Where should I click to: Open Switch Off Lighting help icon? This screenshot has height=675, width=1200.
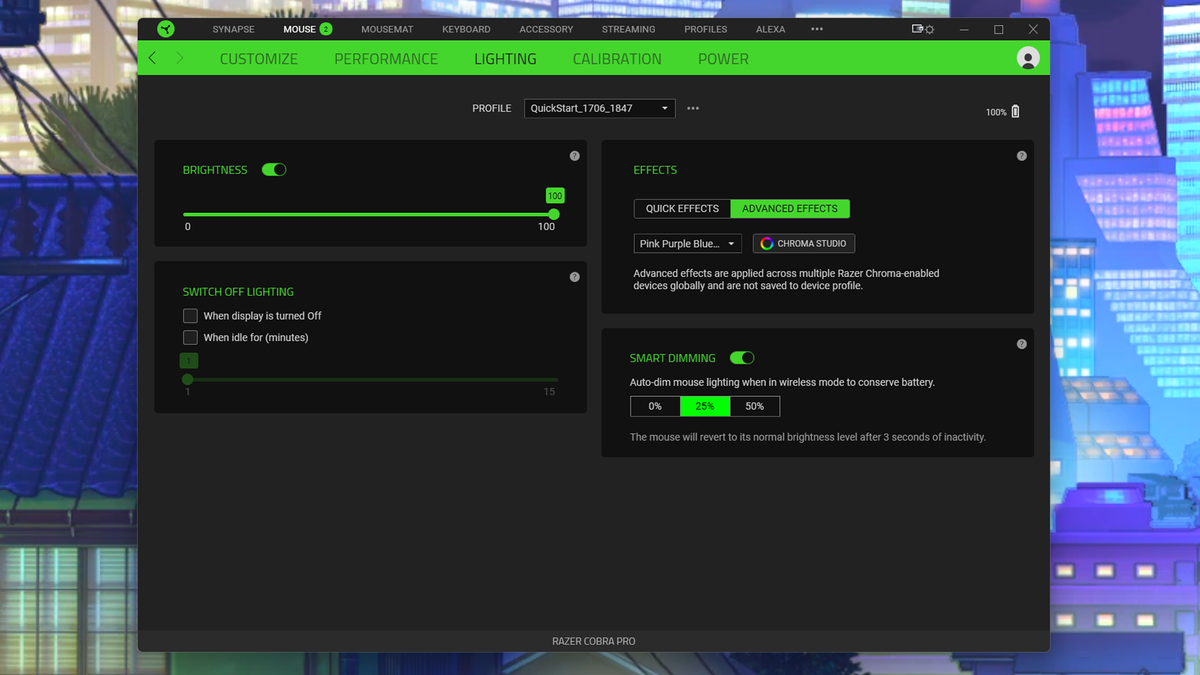click(574, 277)
